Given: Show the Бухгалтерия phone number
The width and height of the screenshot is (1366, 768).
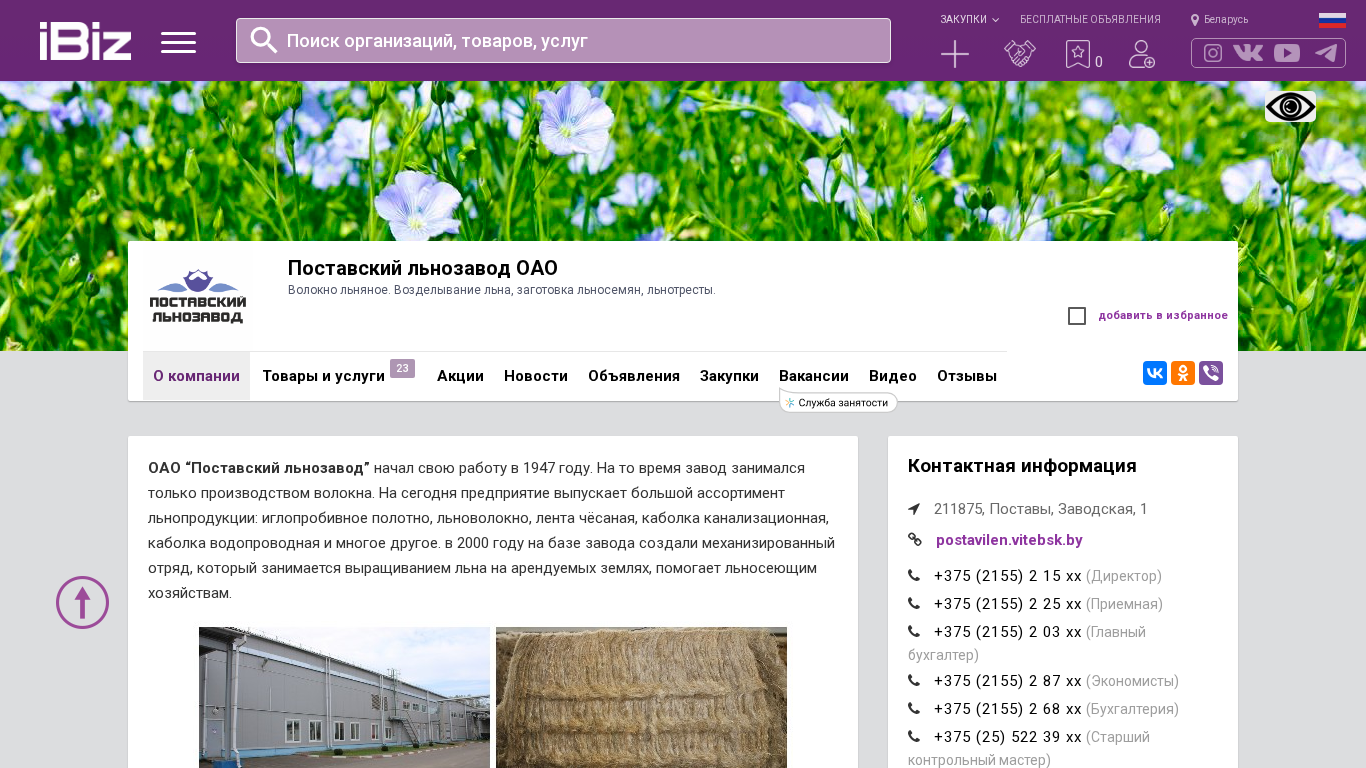Looking at the screenshot, I should tap(1008, 709).
